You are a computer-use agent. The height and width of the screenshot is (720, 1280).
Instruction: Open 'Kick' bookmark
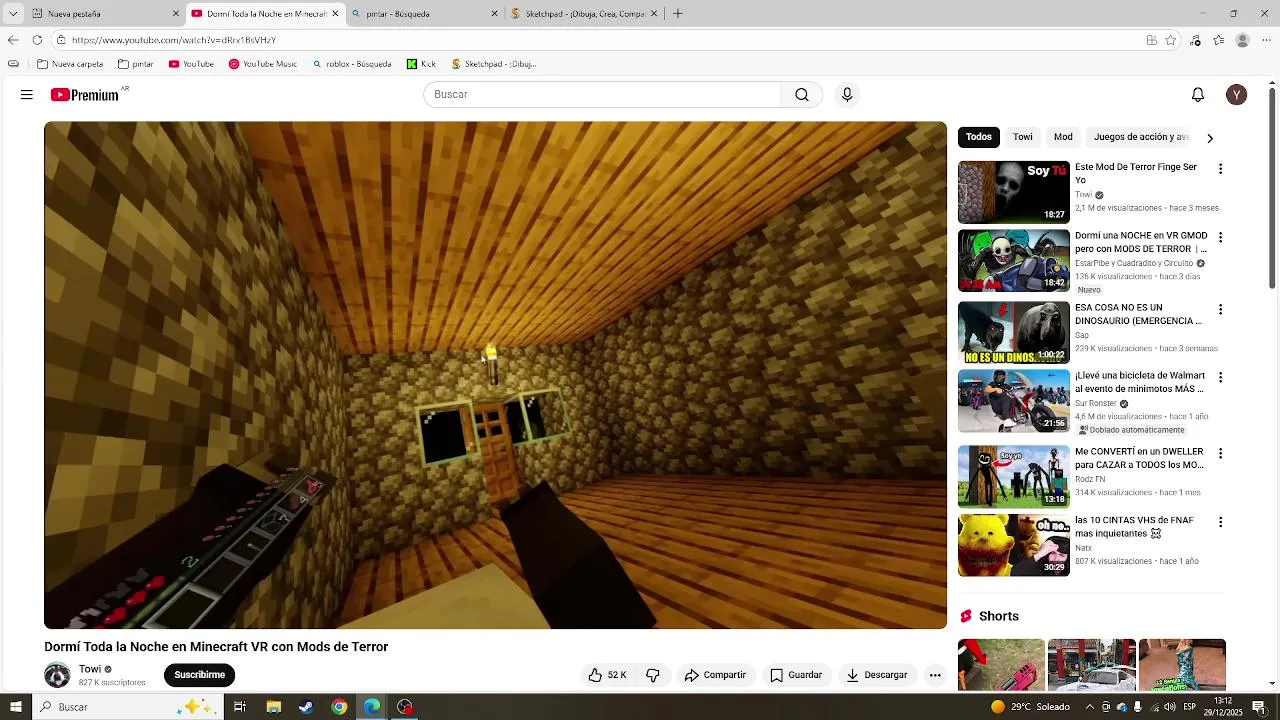(420, 64)
